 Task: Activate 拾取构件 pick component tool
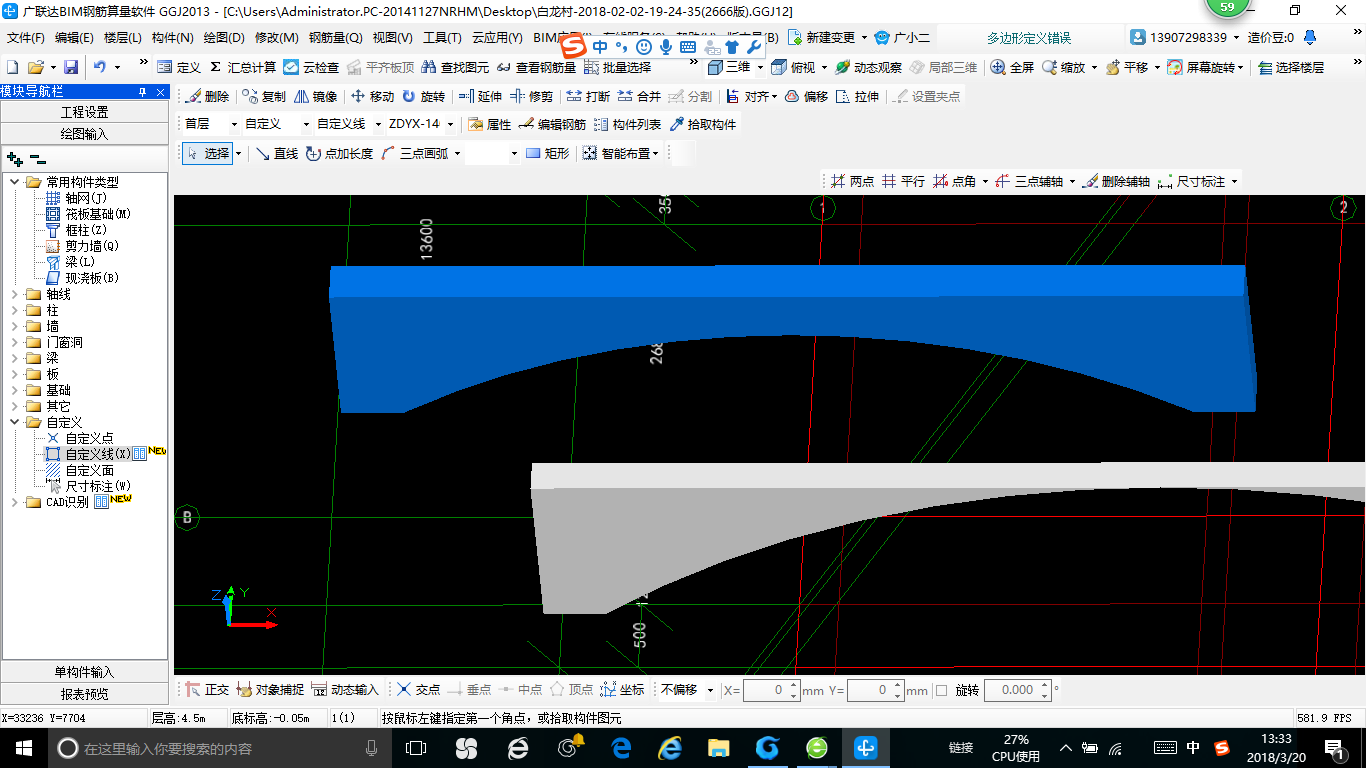pos(702,124)
